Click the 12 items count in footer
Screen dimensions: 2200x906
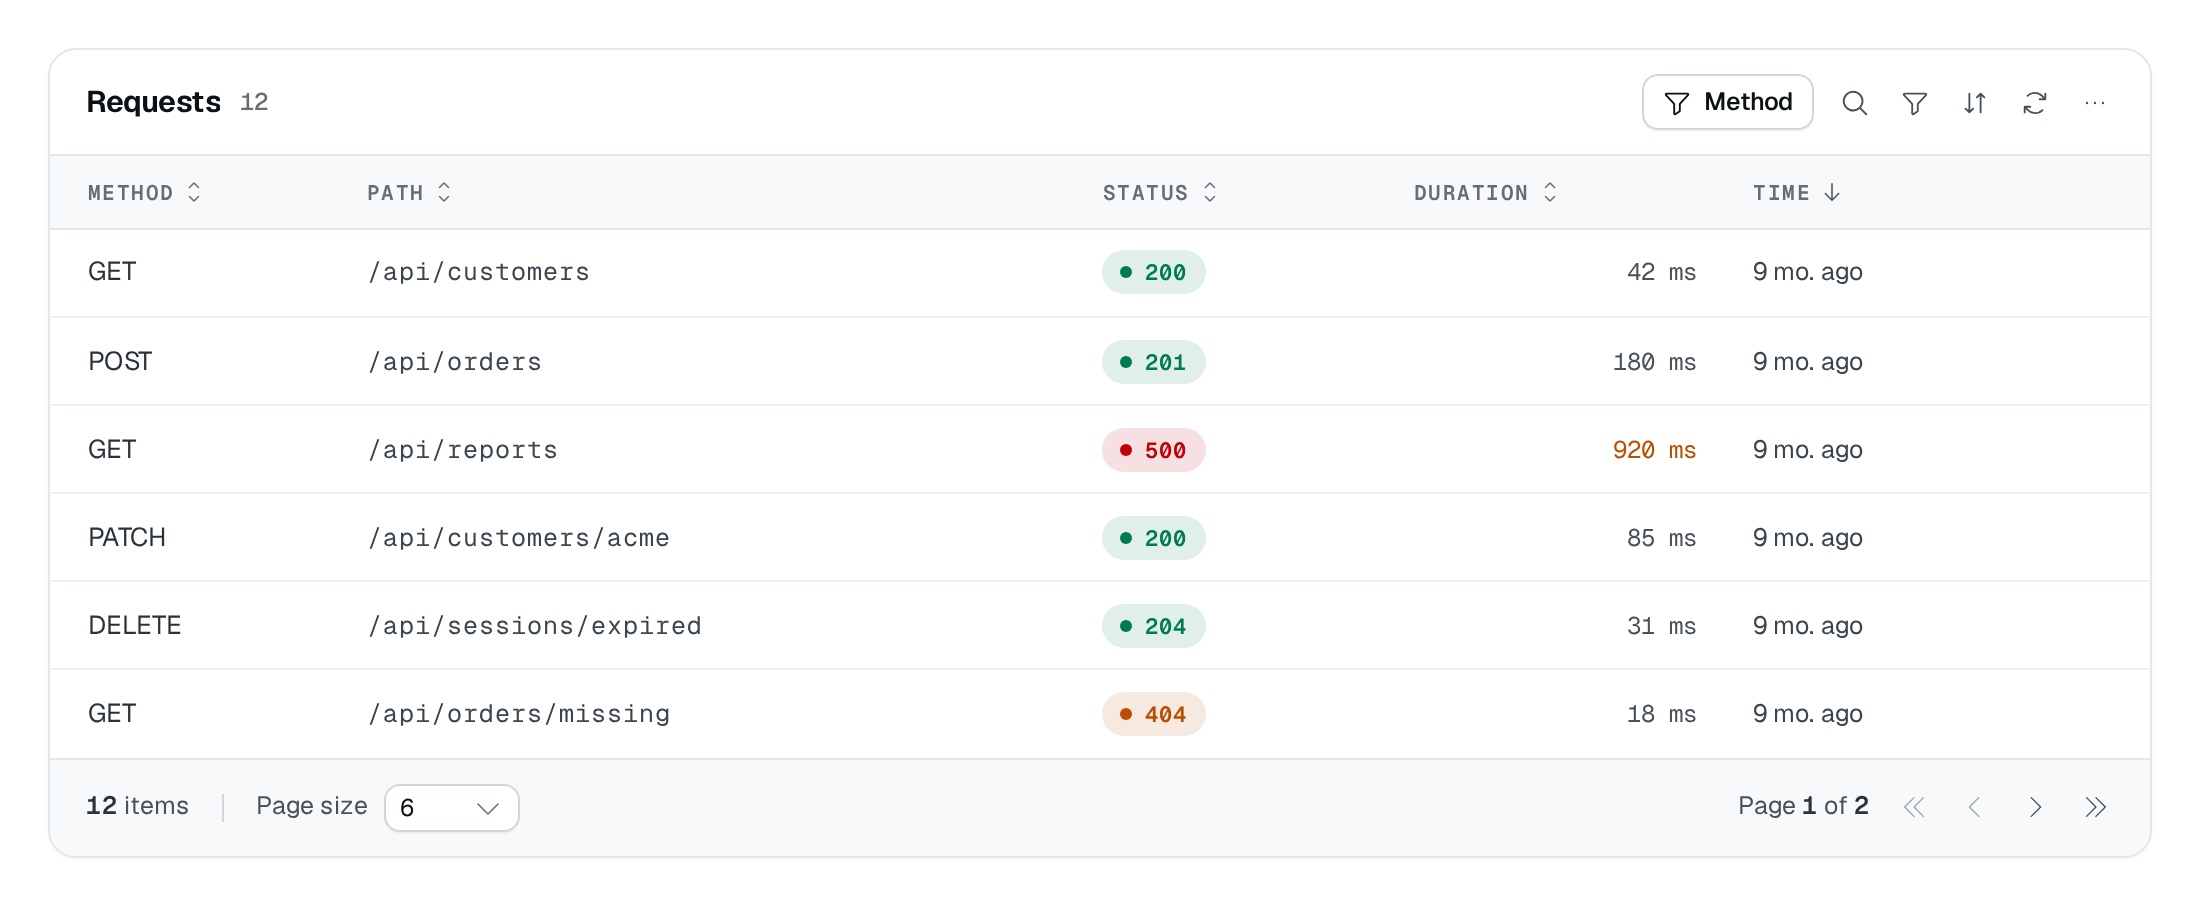point(137,806)
